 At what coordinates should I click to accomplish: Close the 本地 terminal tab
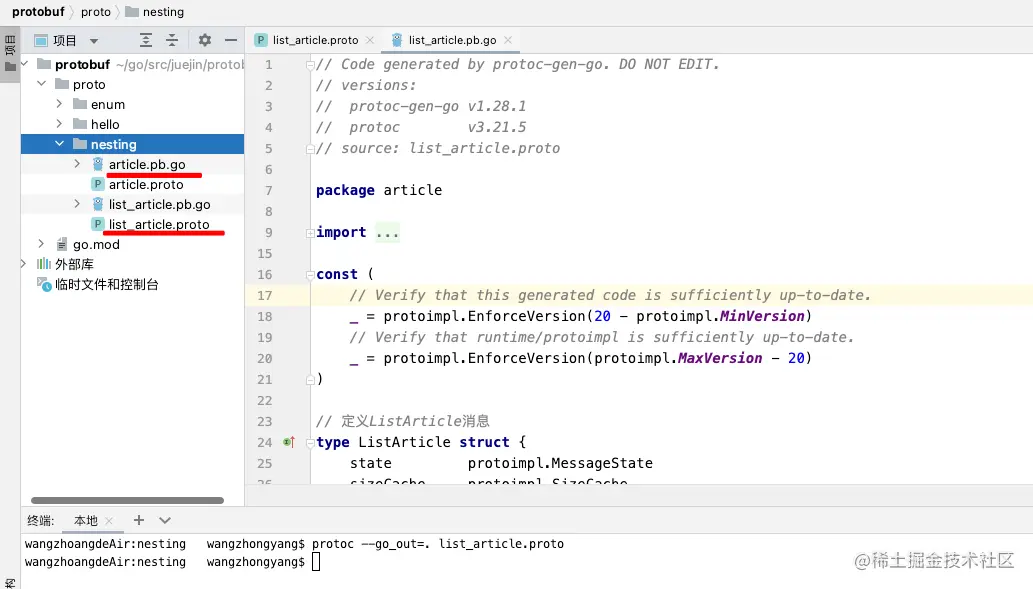[109, 520]
